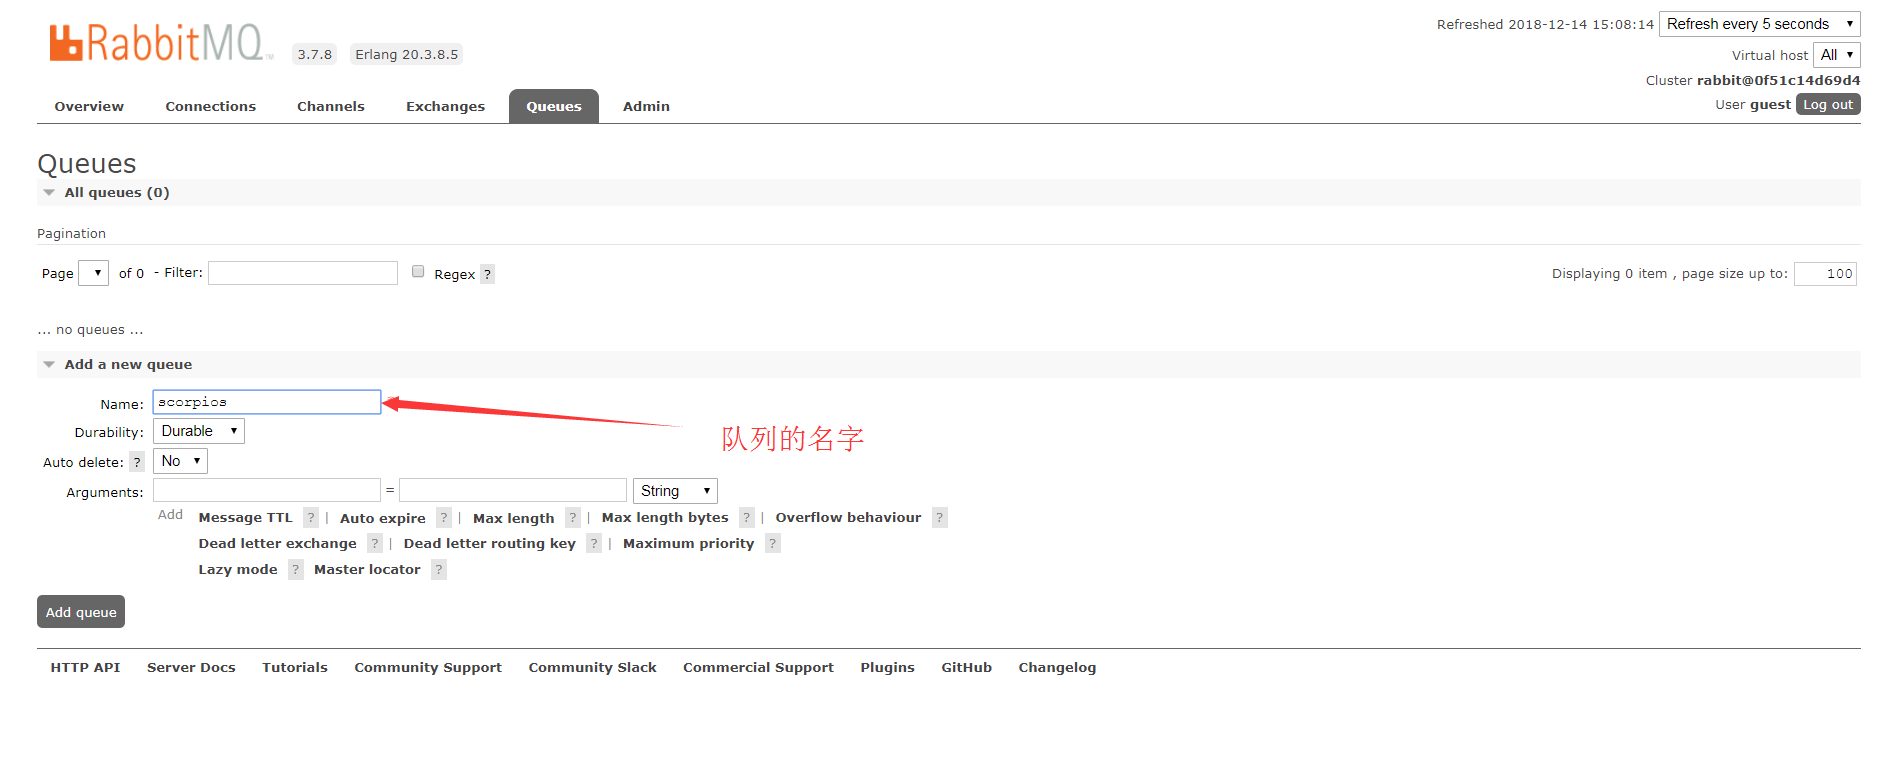The image size is (1899, 759).
Task: Open the Changelog footer link
Action: click(x=1057, y=667)
